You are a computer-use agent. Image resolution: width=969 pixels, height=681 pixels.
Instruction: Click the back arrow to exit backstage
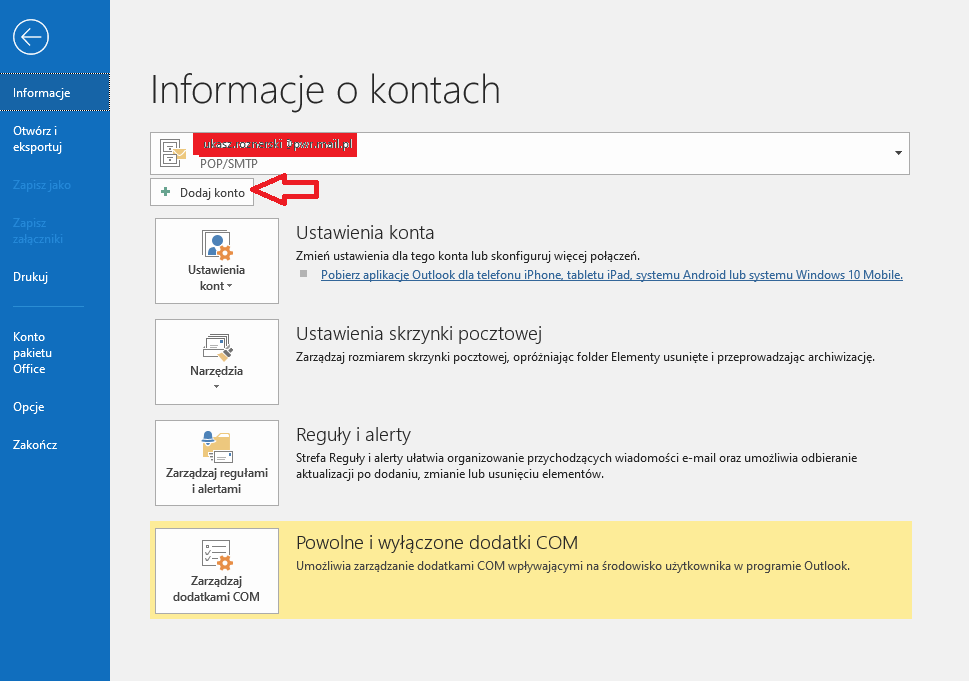click(31, 37)
